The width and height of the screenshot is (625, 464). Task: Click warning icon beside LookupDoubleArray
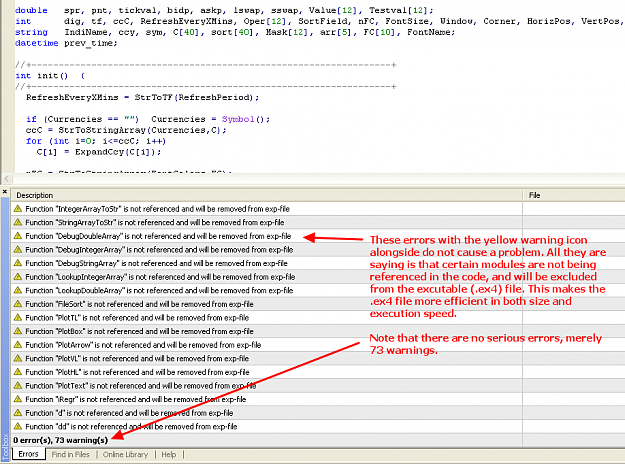point(18,290)
